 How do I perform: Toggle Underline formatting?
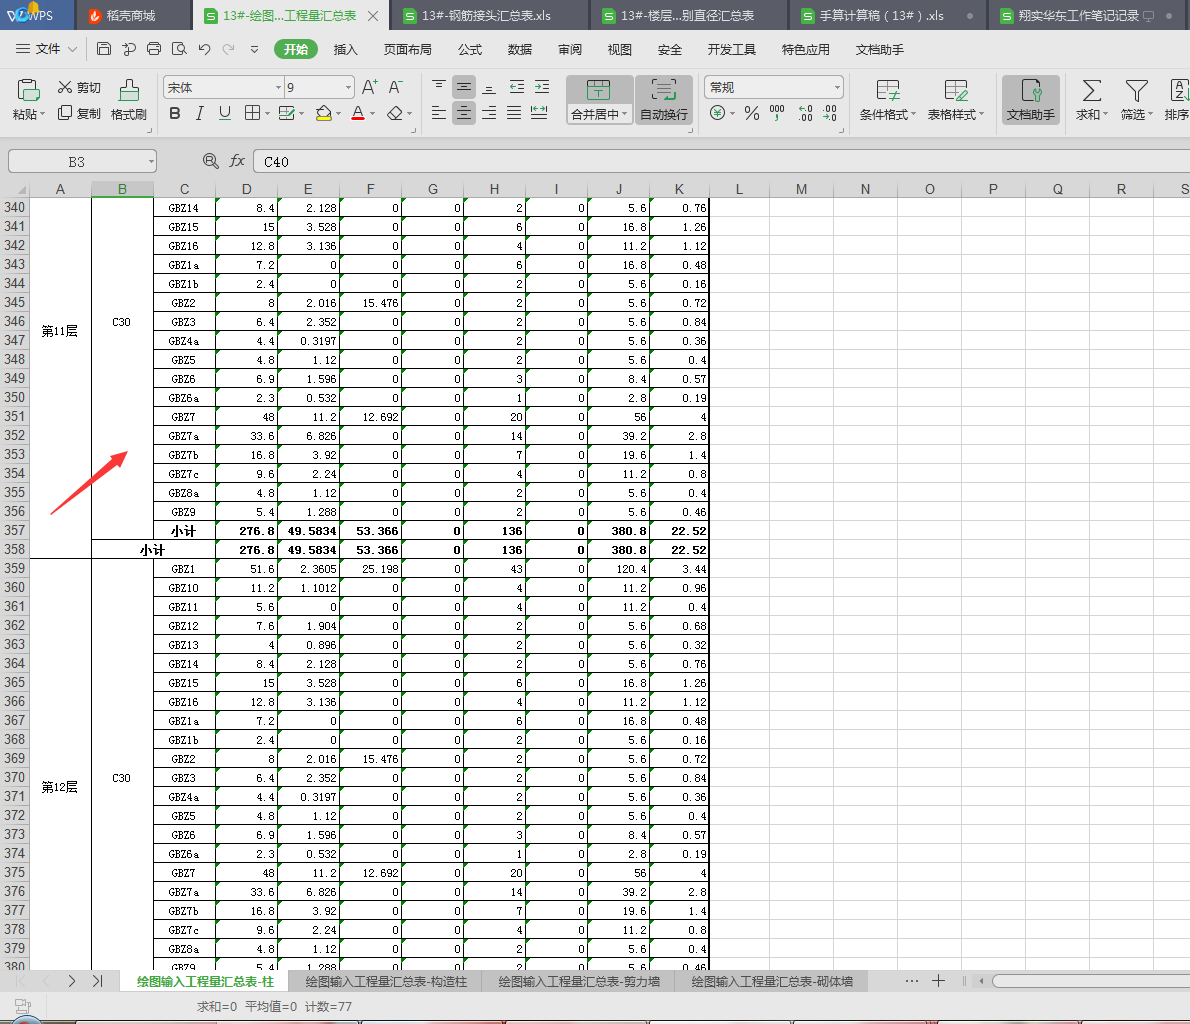225,113
